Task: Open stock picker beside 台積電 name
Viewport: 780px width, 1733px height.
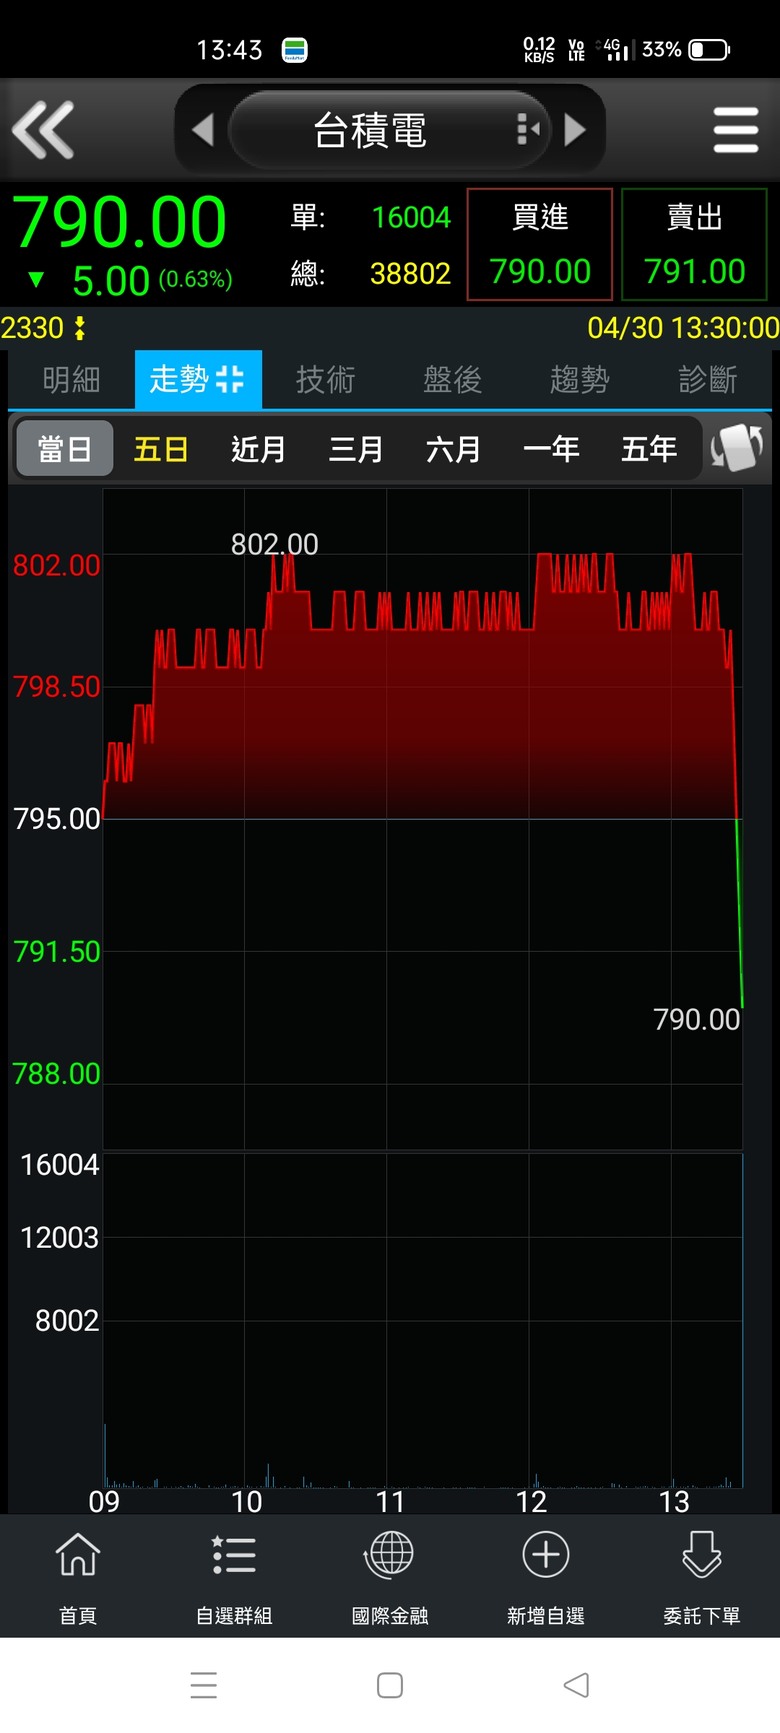Action: [x=528, y=129]
